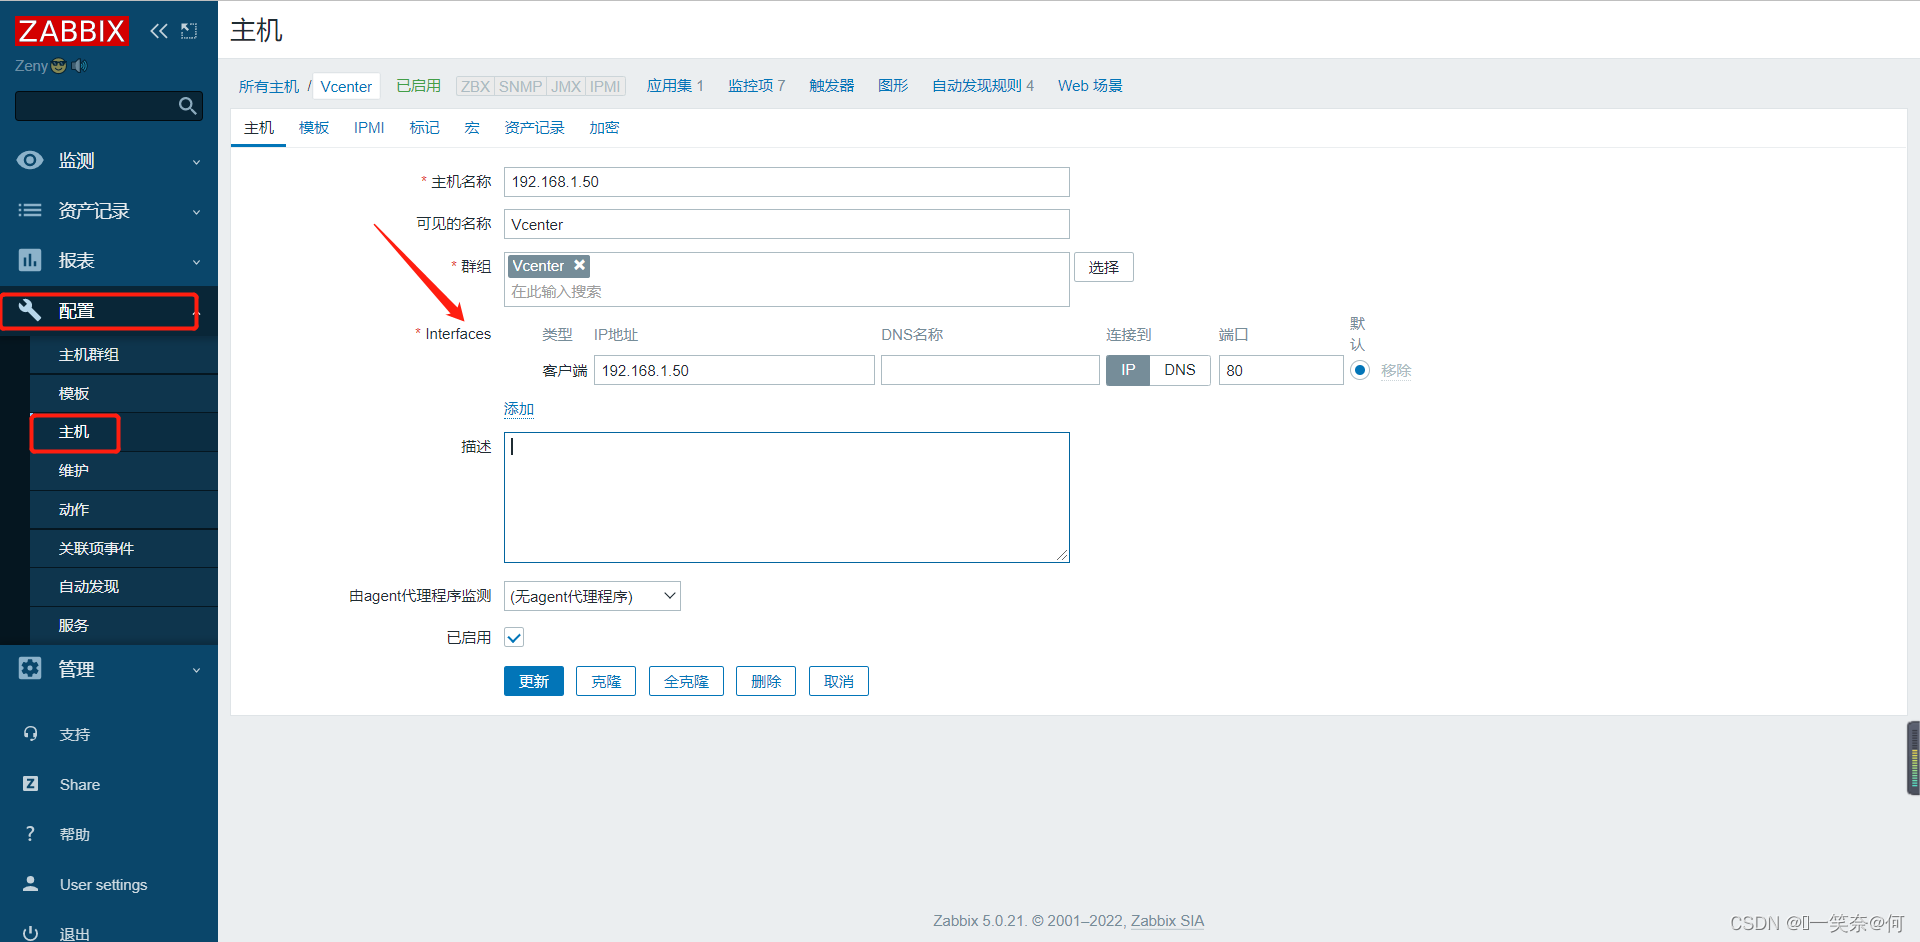This screenshot has height=942, width=1920.
Task: Switch connection mode to DNS
Action: (1180, 370)
